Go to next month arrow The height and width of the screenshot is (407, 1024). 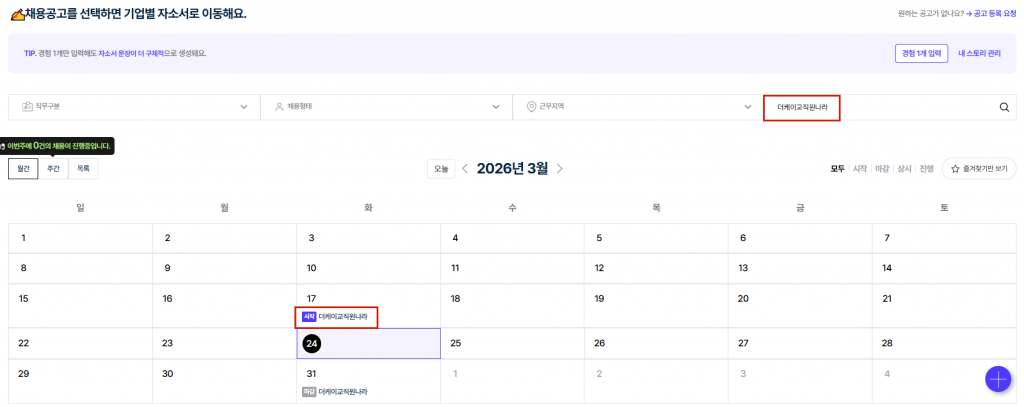[559, 169]
